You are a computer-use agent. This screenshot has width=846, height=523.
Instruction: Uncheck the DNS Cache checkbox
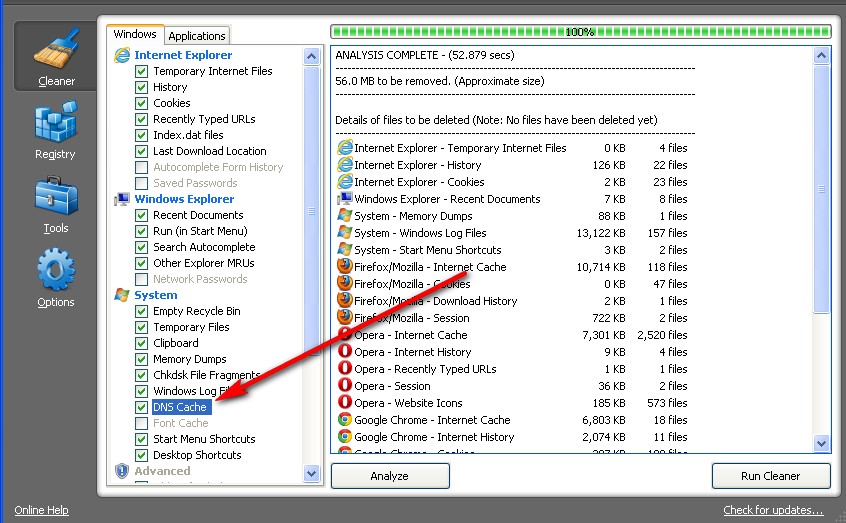pyautogui.click(x=141, y=407)
